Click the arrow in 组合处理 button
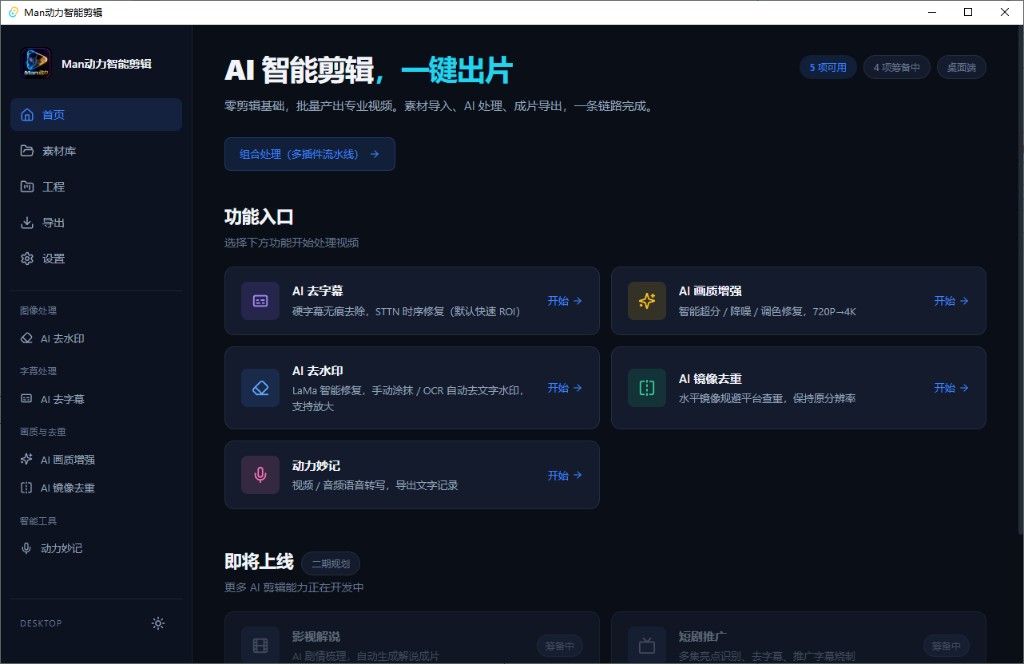Viewport: 1024px width, 664px height. pyautogui.click(x=375, y=154)
